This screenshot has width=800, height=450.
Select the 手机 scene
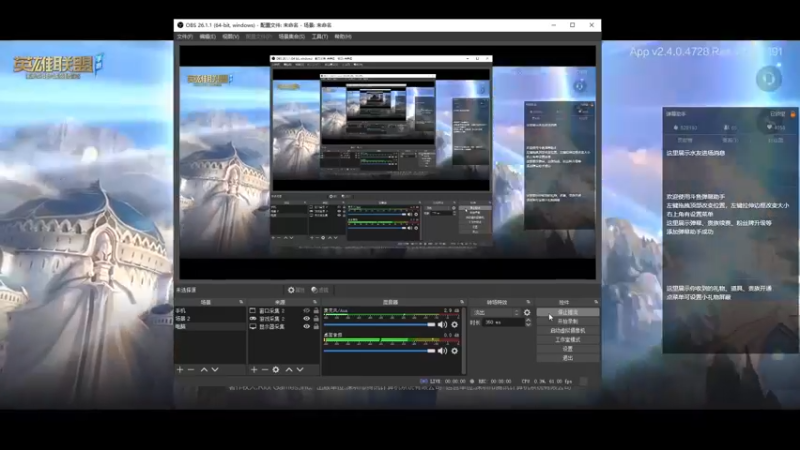pos(210,311)
